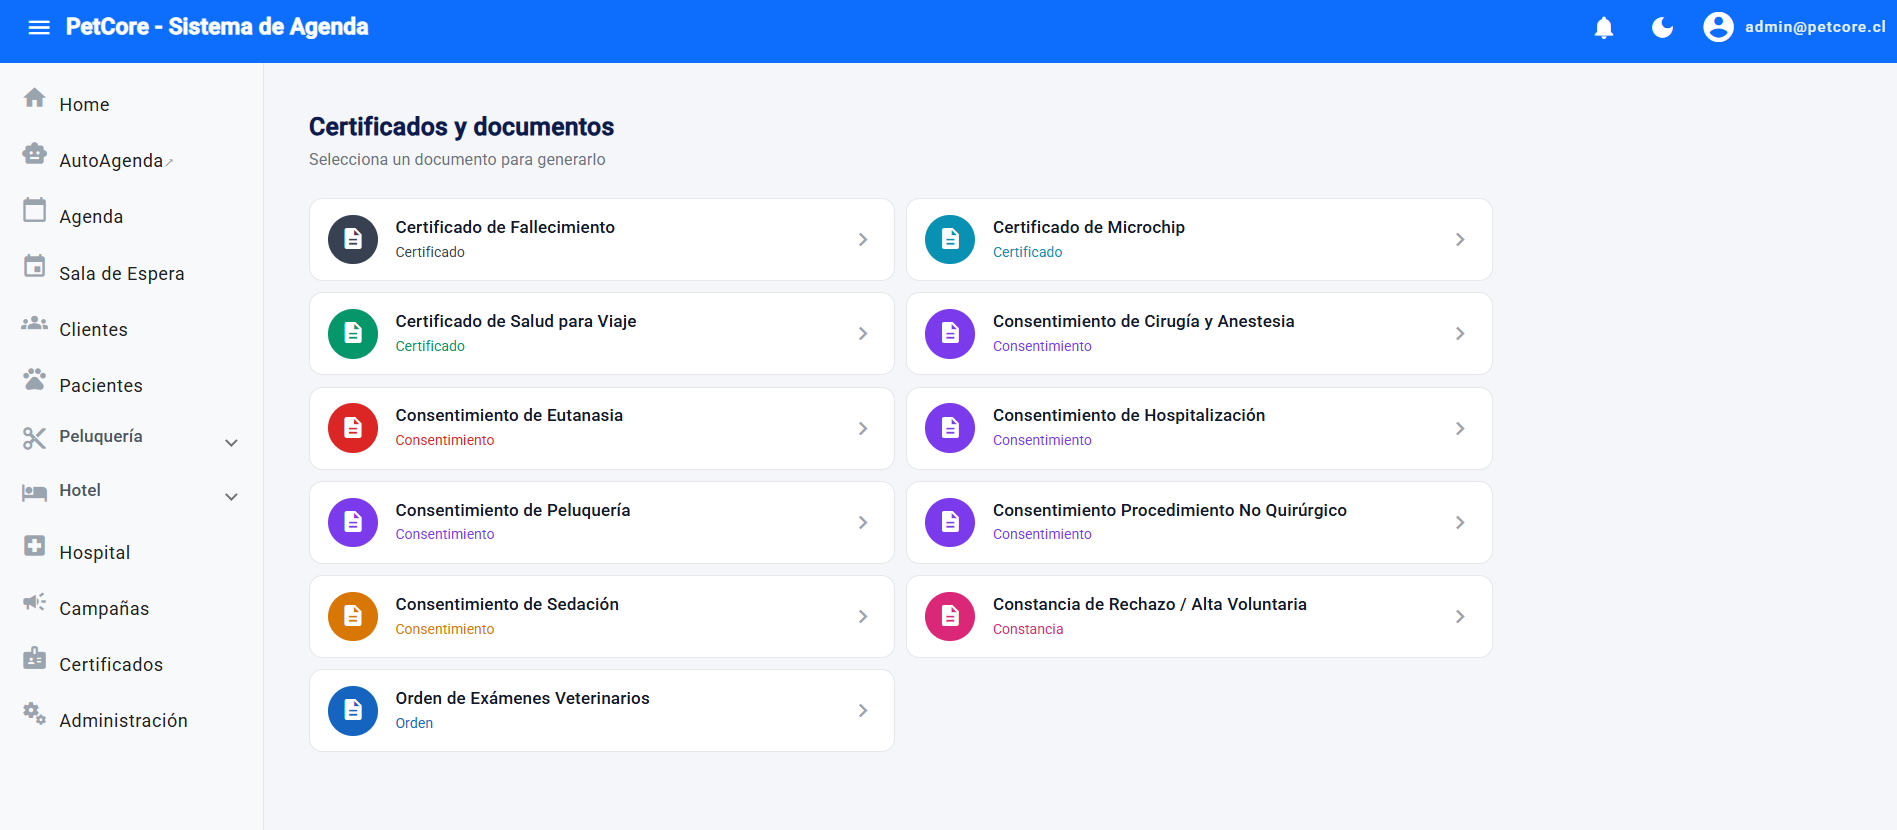This screenshot has height=830, width=1897.
Task: Select Orden de Exámenes Veterinarios title
Action: tap(522, 698)
